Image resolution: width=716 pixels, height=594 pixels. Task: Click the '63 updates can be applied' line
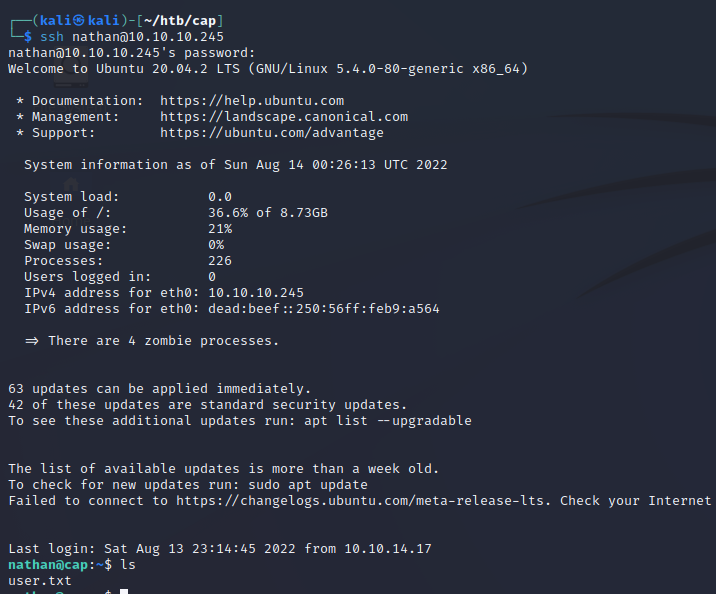coord(159,389)
